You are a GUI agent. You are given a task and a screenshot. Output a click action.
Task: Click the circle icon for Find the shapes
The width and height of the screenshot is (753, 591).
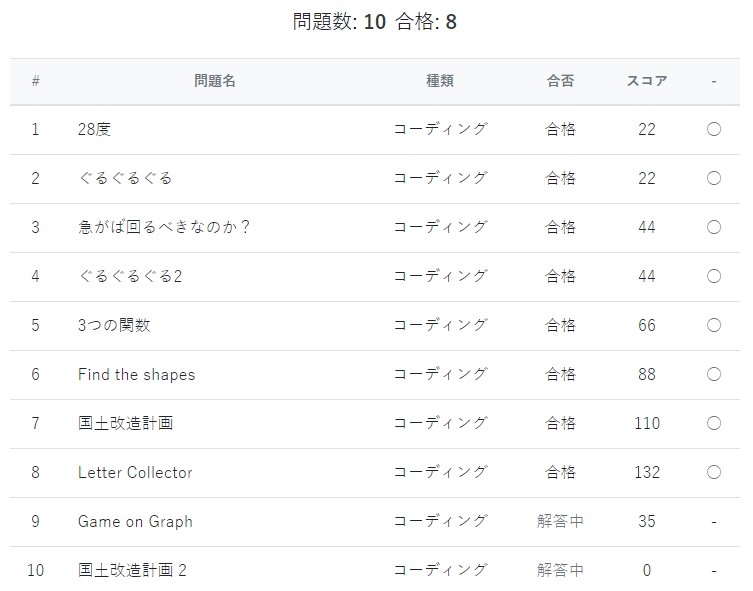(714, 374)
